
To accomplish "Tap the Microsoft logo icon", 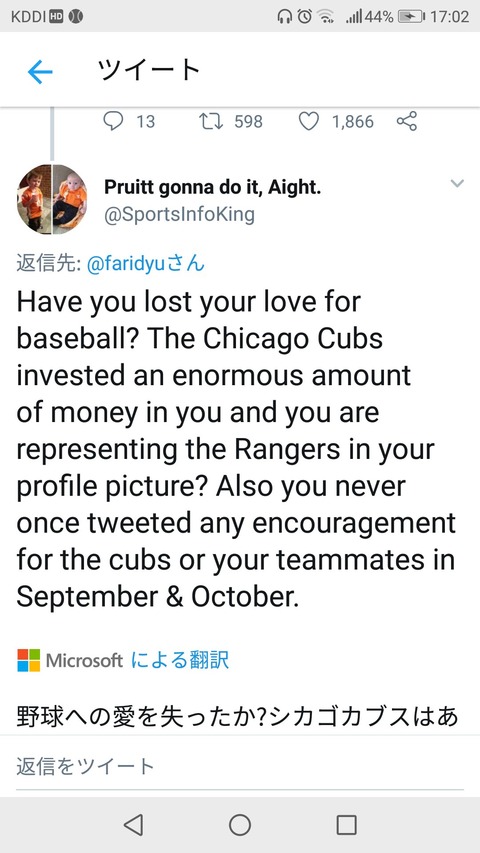I will pyautogui.click(x=28, y=660).
